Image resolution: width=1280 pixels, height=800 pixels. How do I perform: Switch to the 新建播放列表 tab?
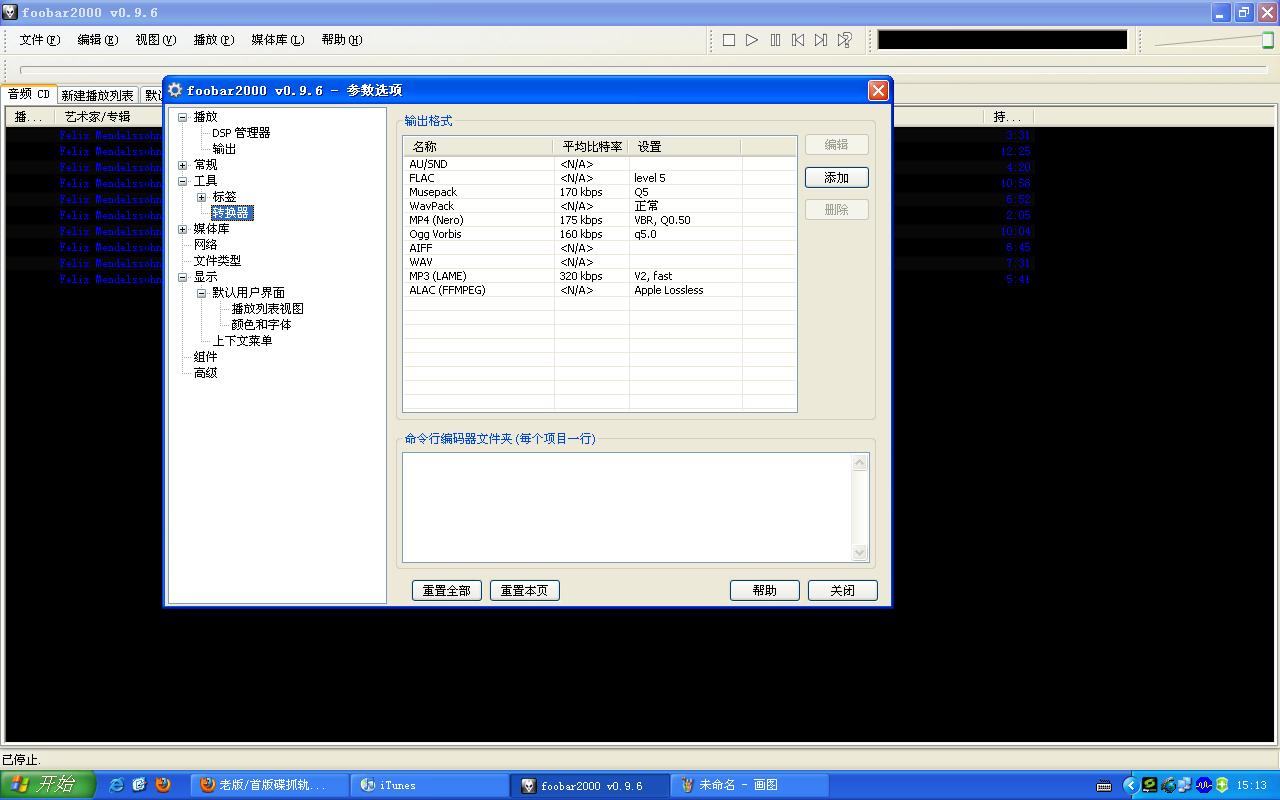pyautogui.click(x=97, y=96)
